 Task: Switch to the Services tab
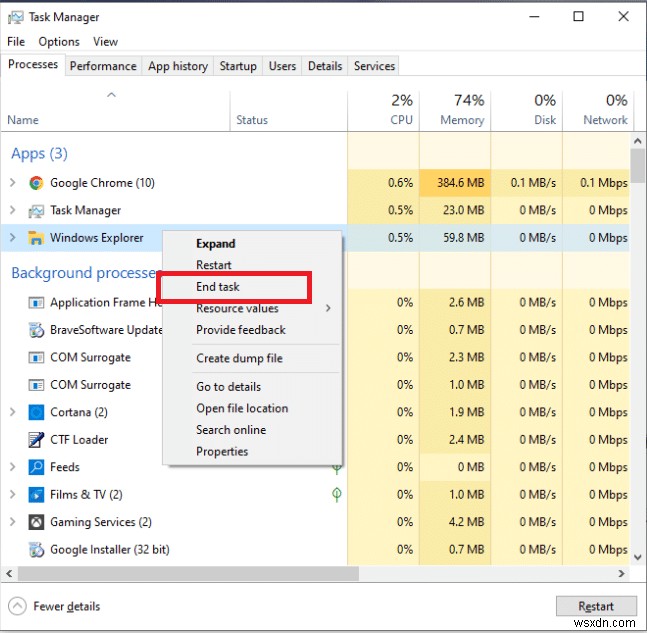[374, 66]
